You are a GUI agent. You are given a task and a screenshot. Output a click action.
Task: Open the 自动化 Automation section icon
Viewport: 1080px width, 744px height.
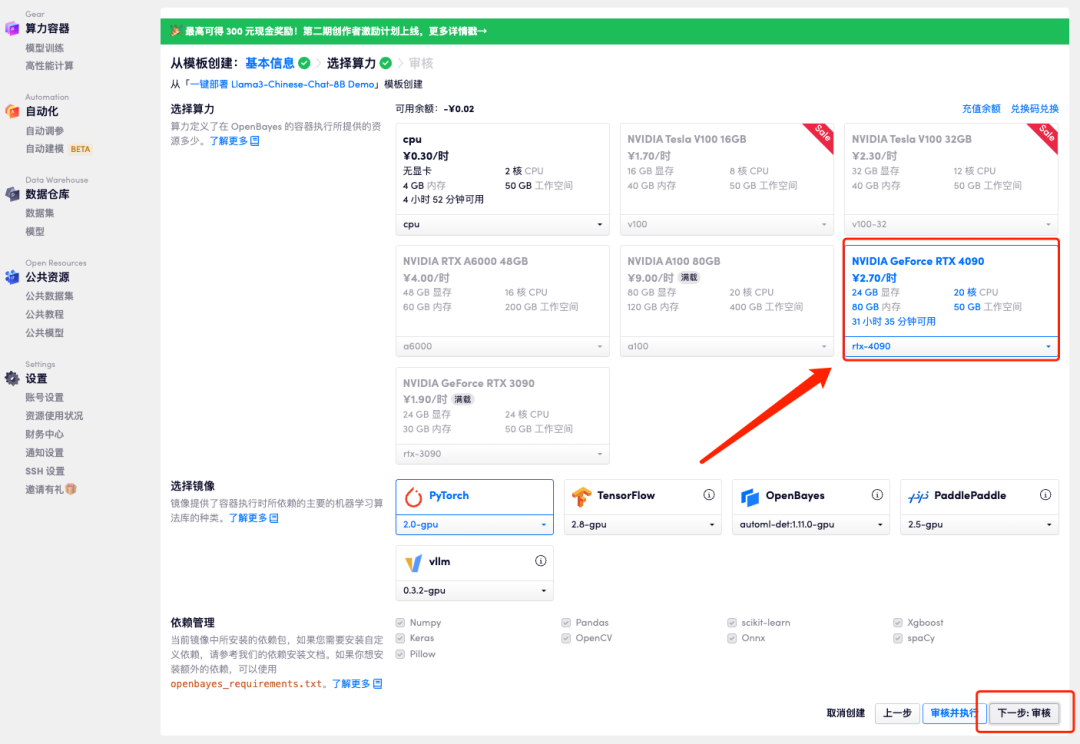pos(11,112)
